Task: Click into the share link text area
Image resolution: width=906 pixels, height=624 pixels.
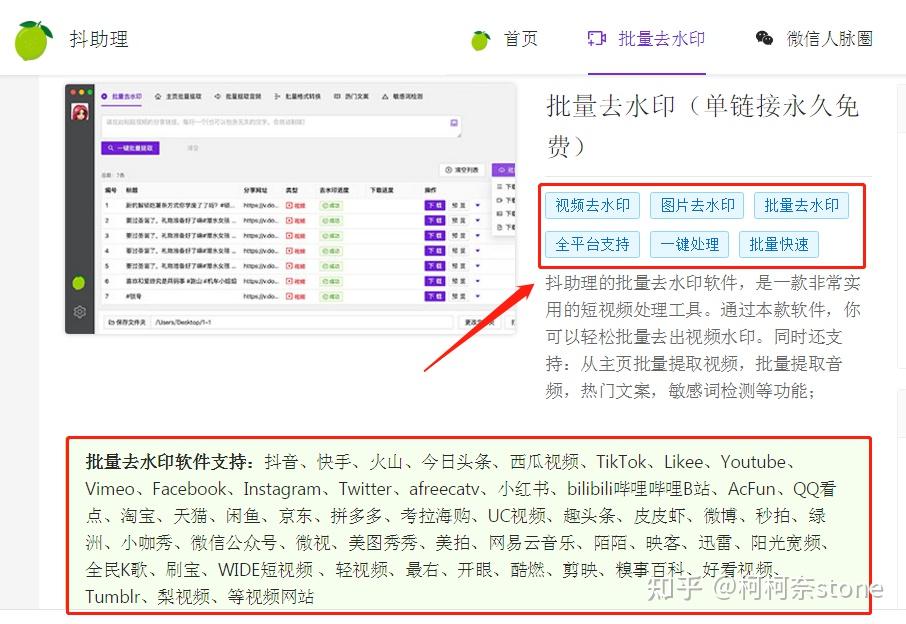Action: tap(281, 127)
